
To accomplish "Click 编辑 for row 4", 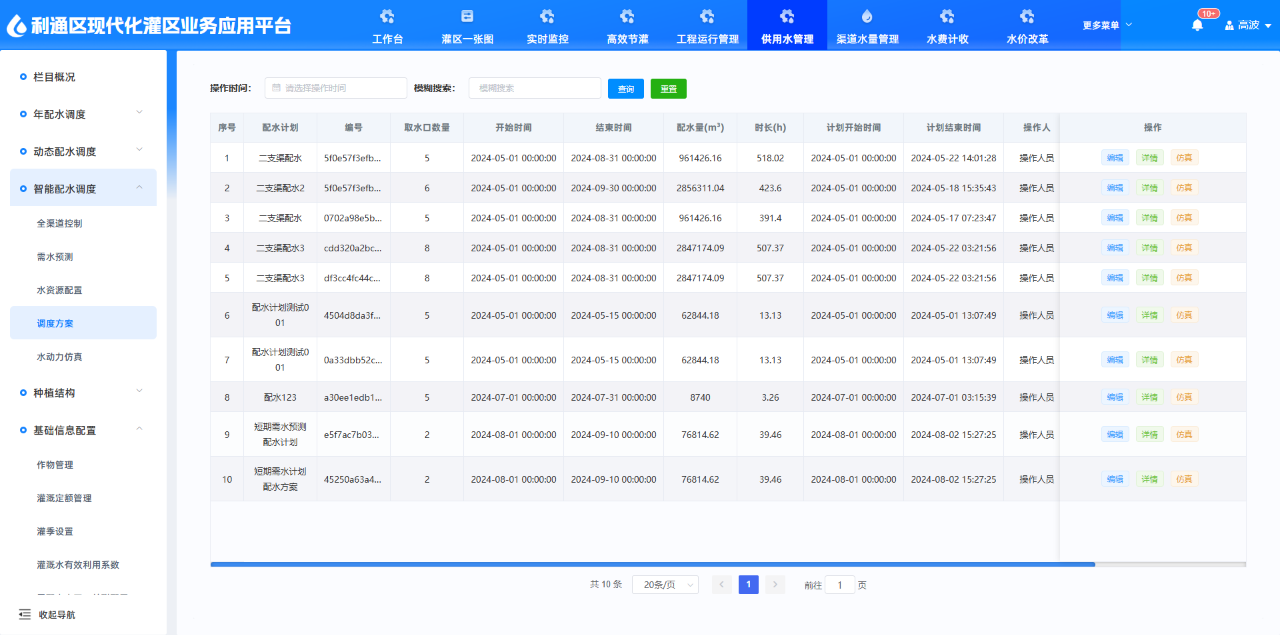I will [1115, 248].
